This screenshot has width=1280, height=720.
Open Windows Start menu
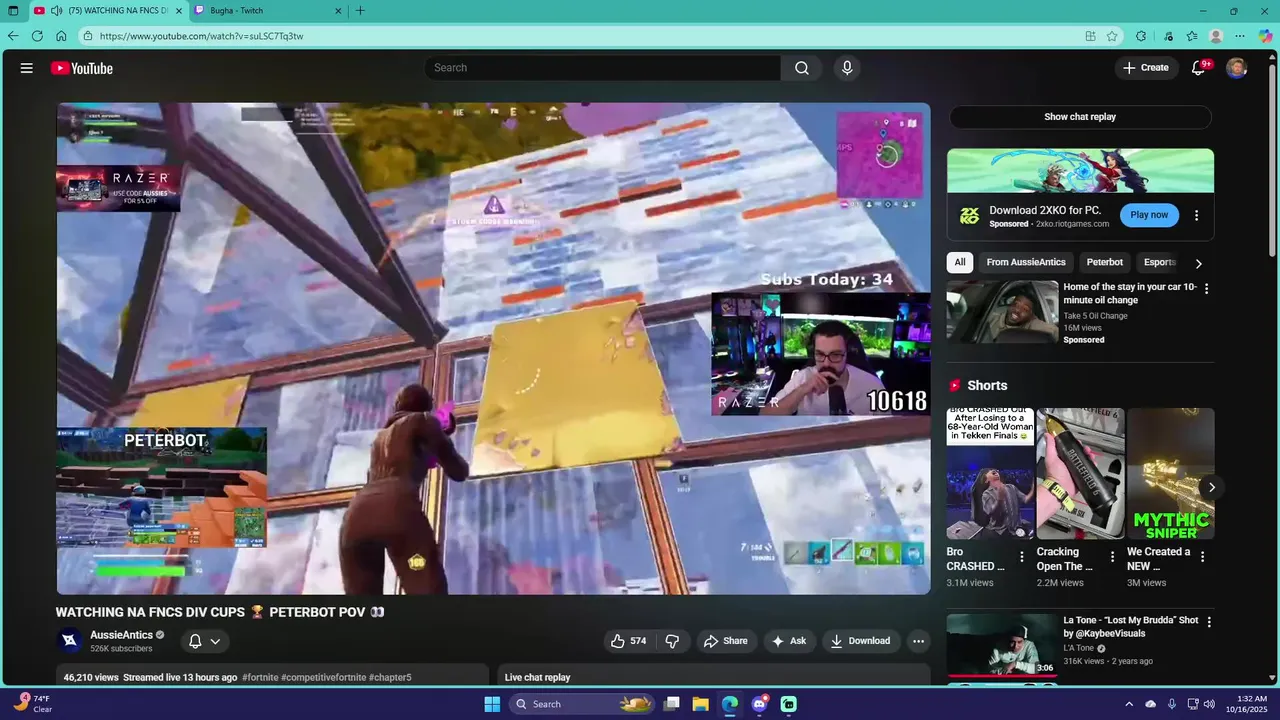point(492,704)
